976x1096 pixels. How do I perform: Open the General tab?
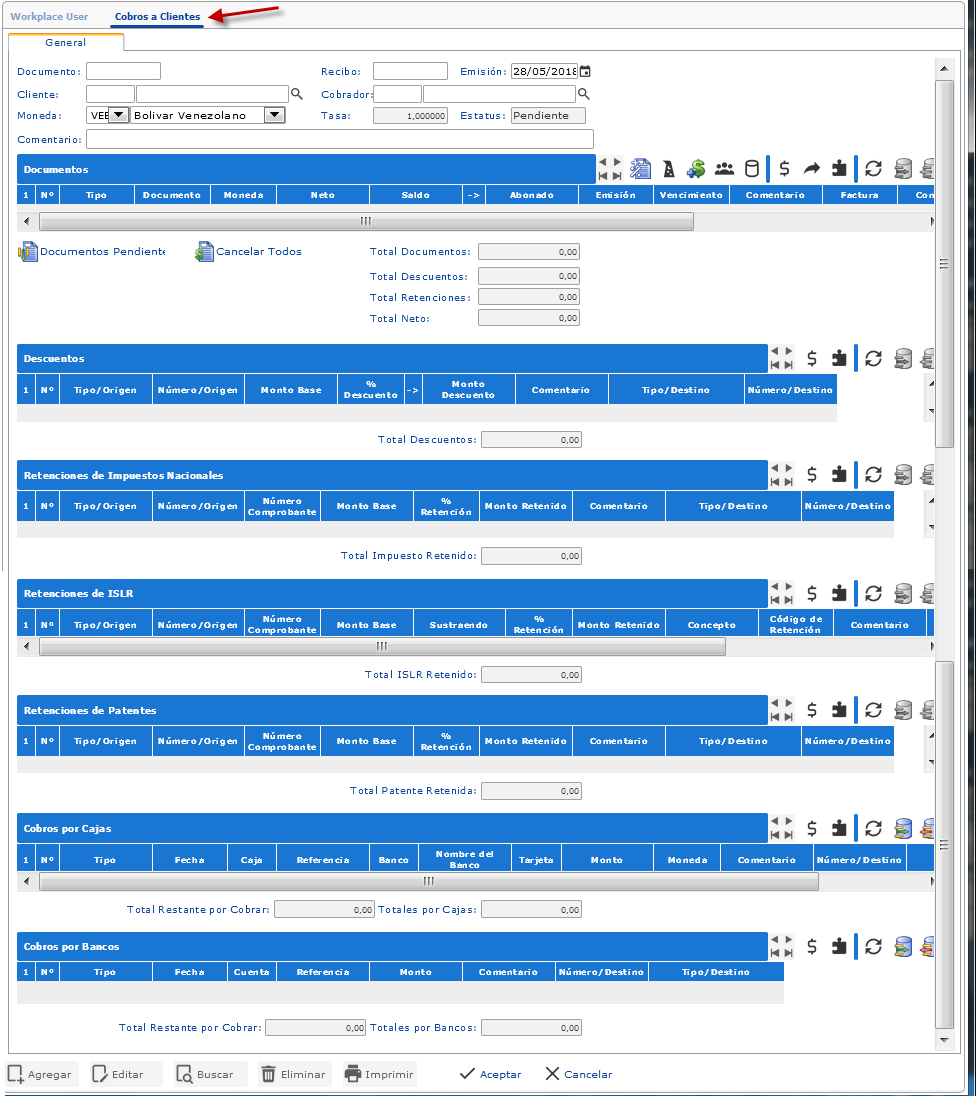pyautogui.click(x=66, y=43)
